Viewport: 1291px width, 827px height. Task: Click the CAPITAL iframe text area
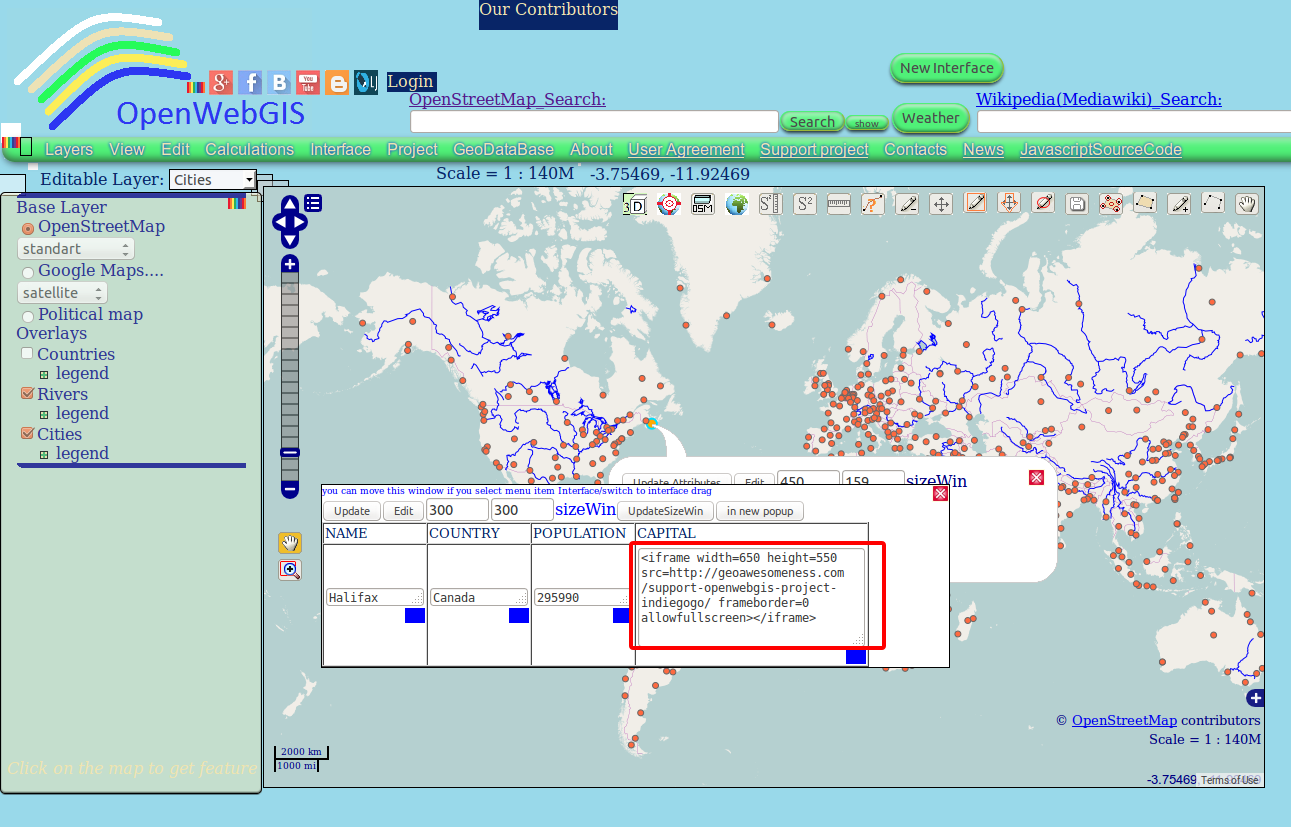(x=752, y=597)
